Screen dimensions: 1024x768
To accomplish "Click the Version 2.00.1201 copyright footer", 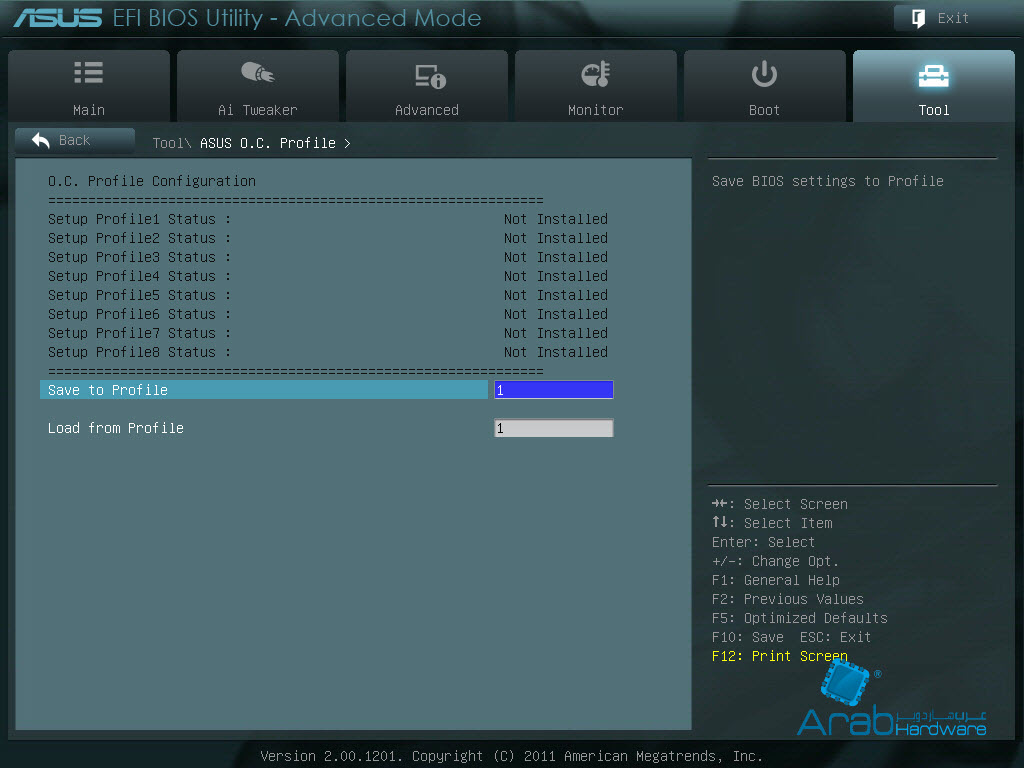I will coord(511,756).
